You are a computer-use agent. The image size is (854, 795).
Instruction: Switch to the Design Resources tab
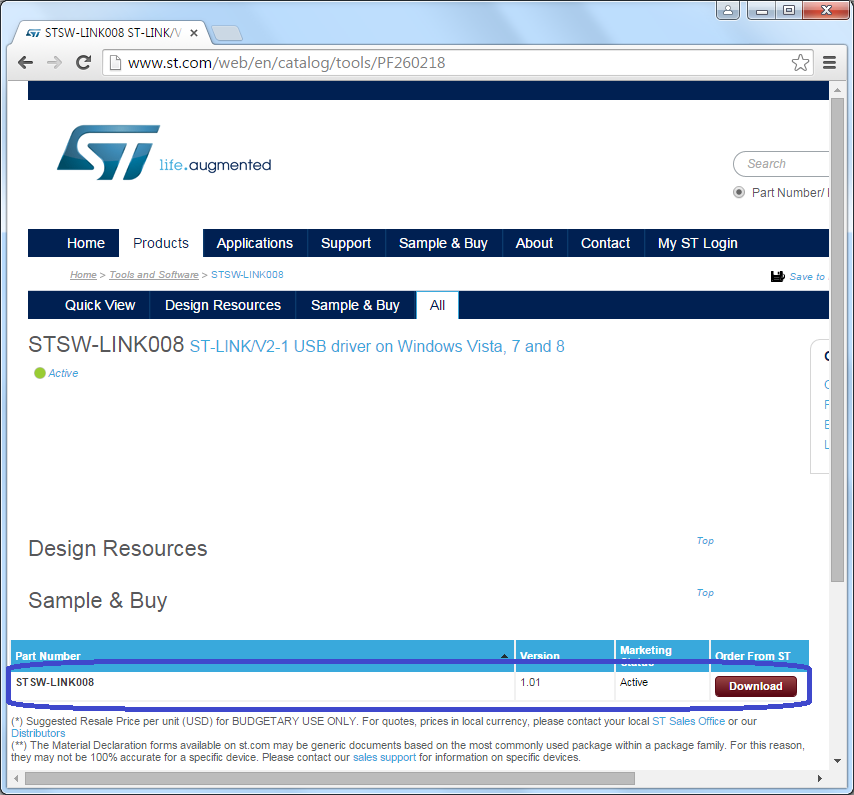point(223,305)
